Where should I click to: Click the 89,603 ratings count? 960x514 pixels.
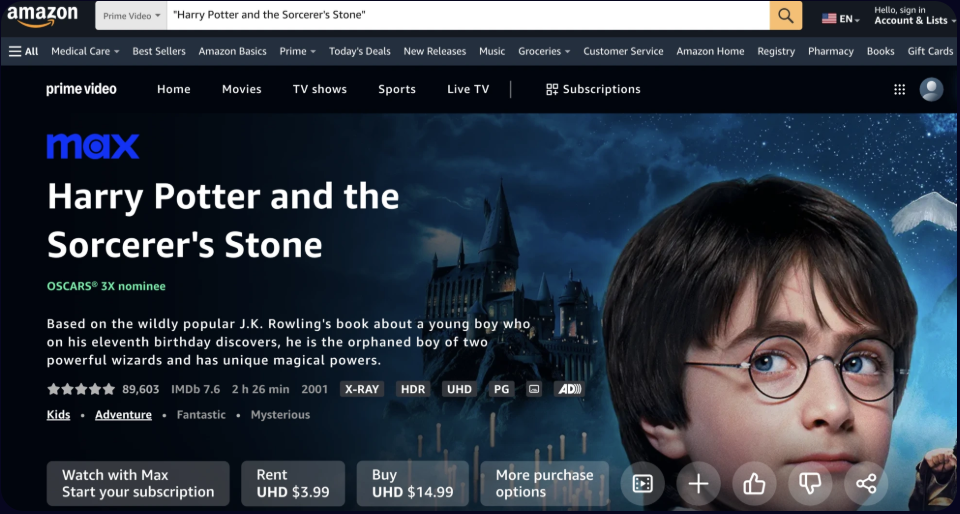(x=141, y=389)
